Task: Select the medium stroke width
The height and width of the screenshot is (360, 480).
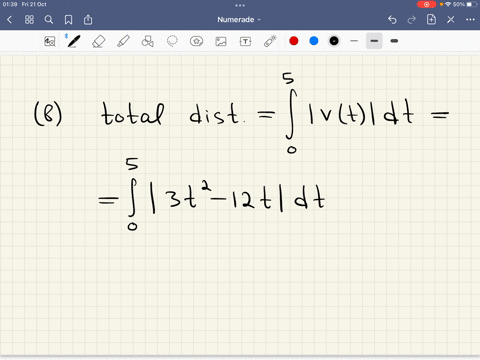Action: (x=374, y=41)
